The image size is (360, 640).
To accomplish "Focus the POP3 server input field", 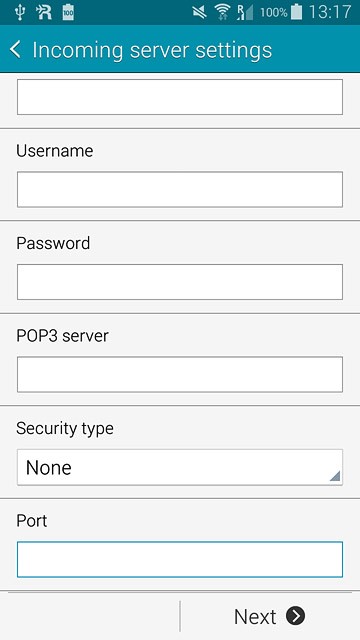I will click(180, 374).
